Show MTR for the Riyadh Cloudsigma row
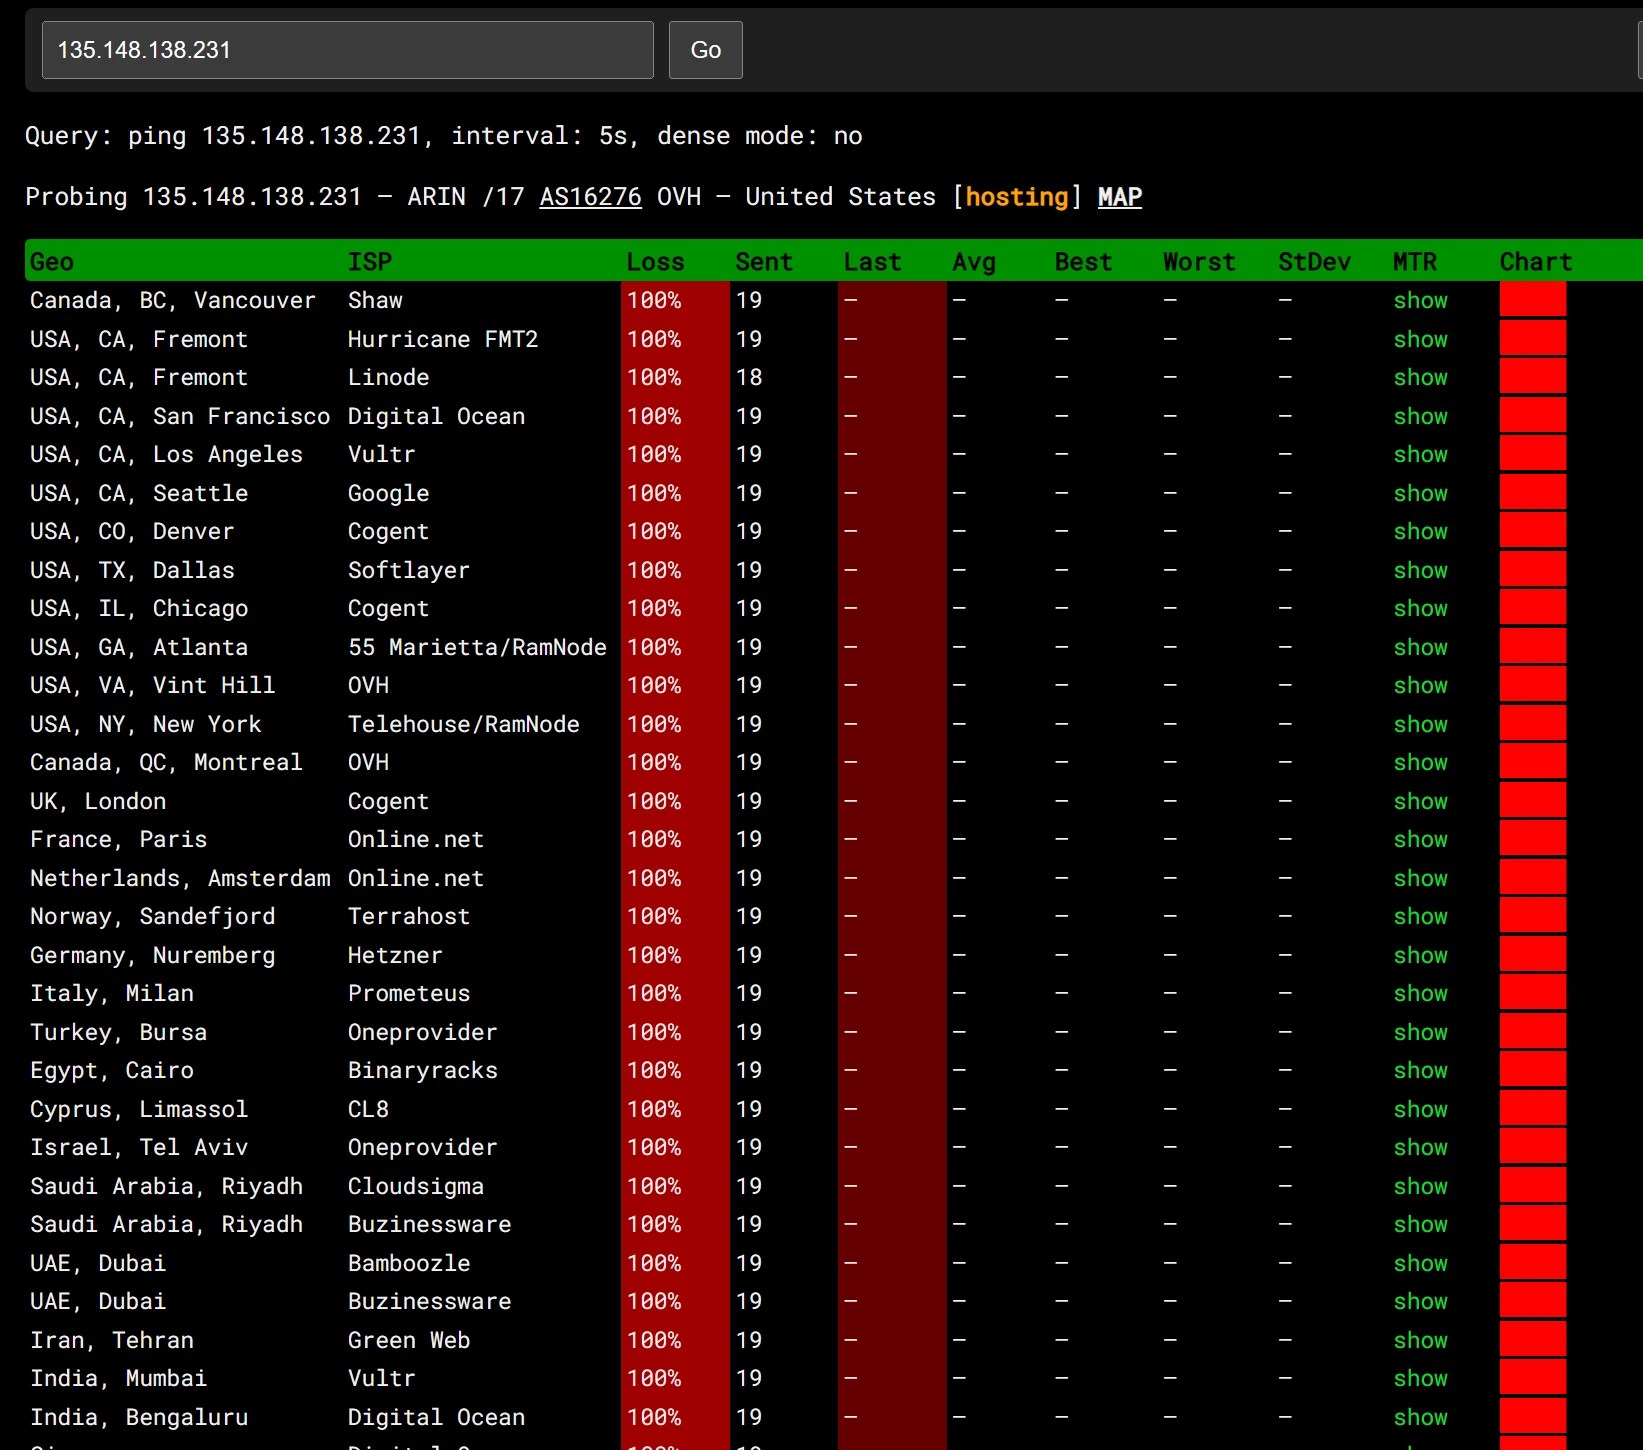Viewport: 1643px width, 1450px height. 1420,1187
